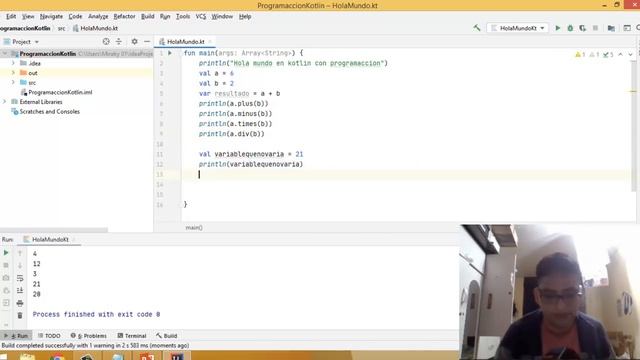640x360 pixels.
Task: Click the camera dump threads icon
Action: click(6, 278)
